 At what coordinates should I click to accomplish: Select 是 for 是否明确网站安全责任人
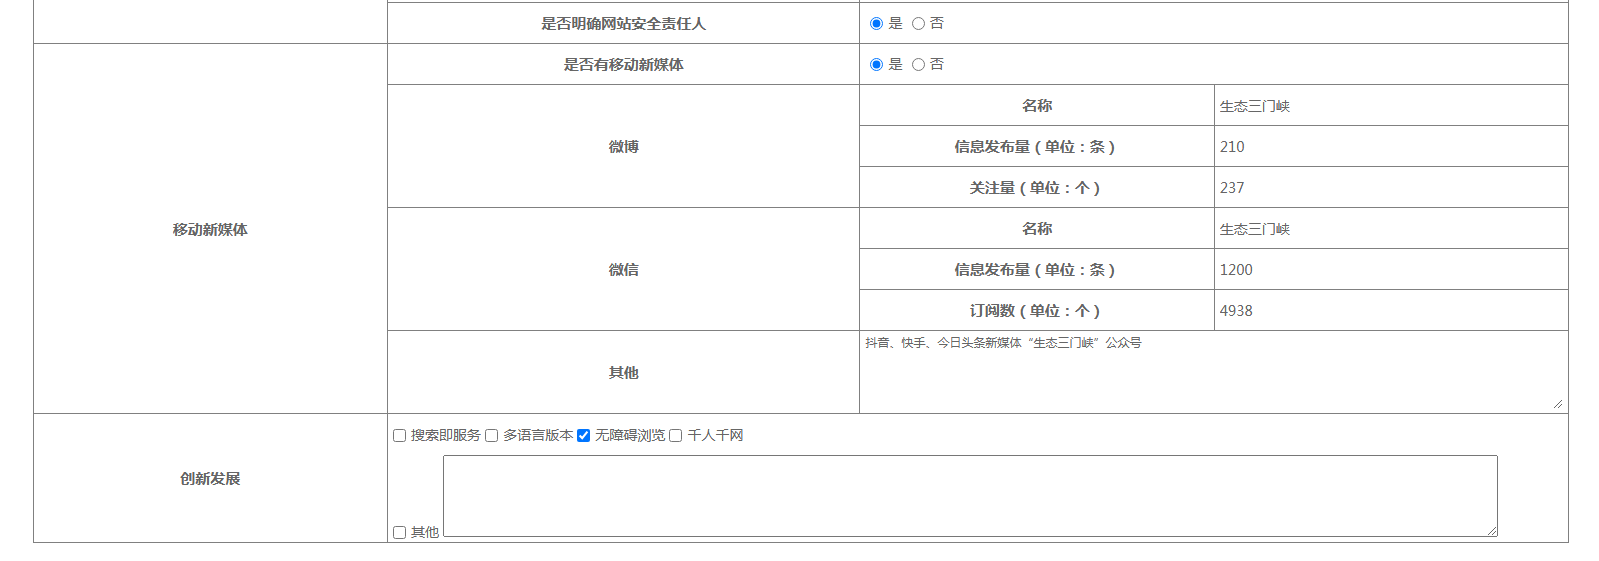point(876,23)
